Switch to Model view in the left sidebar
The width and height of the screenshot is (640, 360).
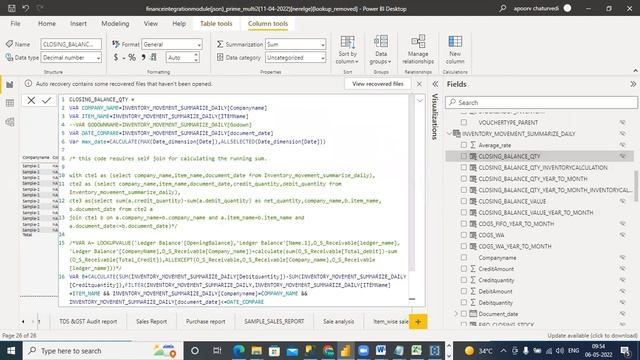[x=9, y=122]
